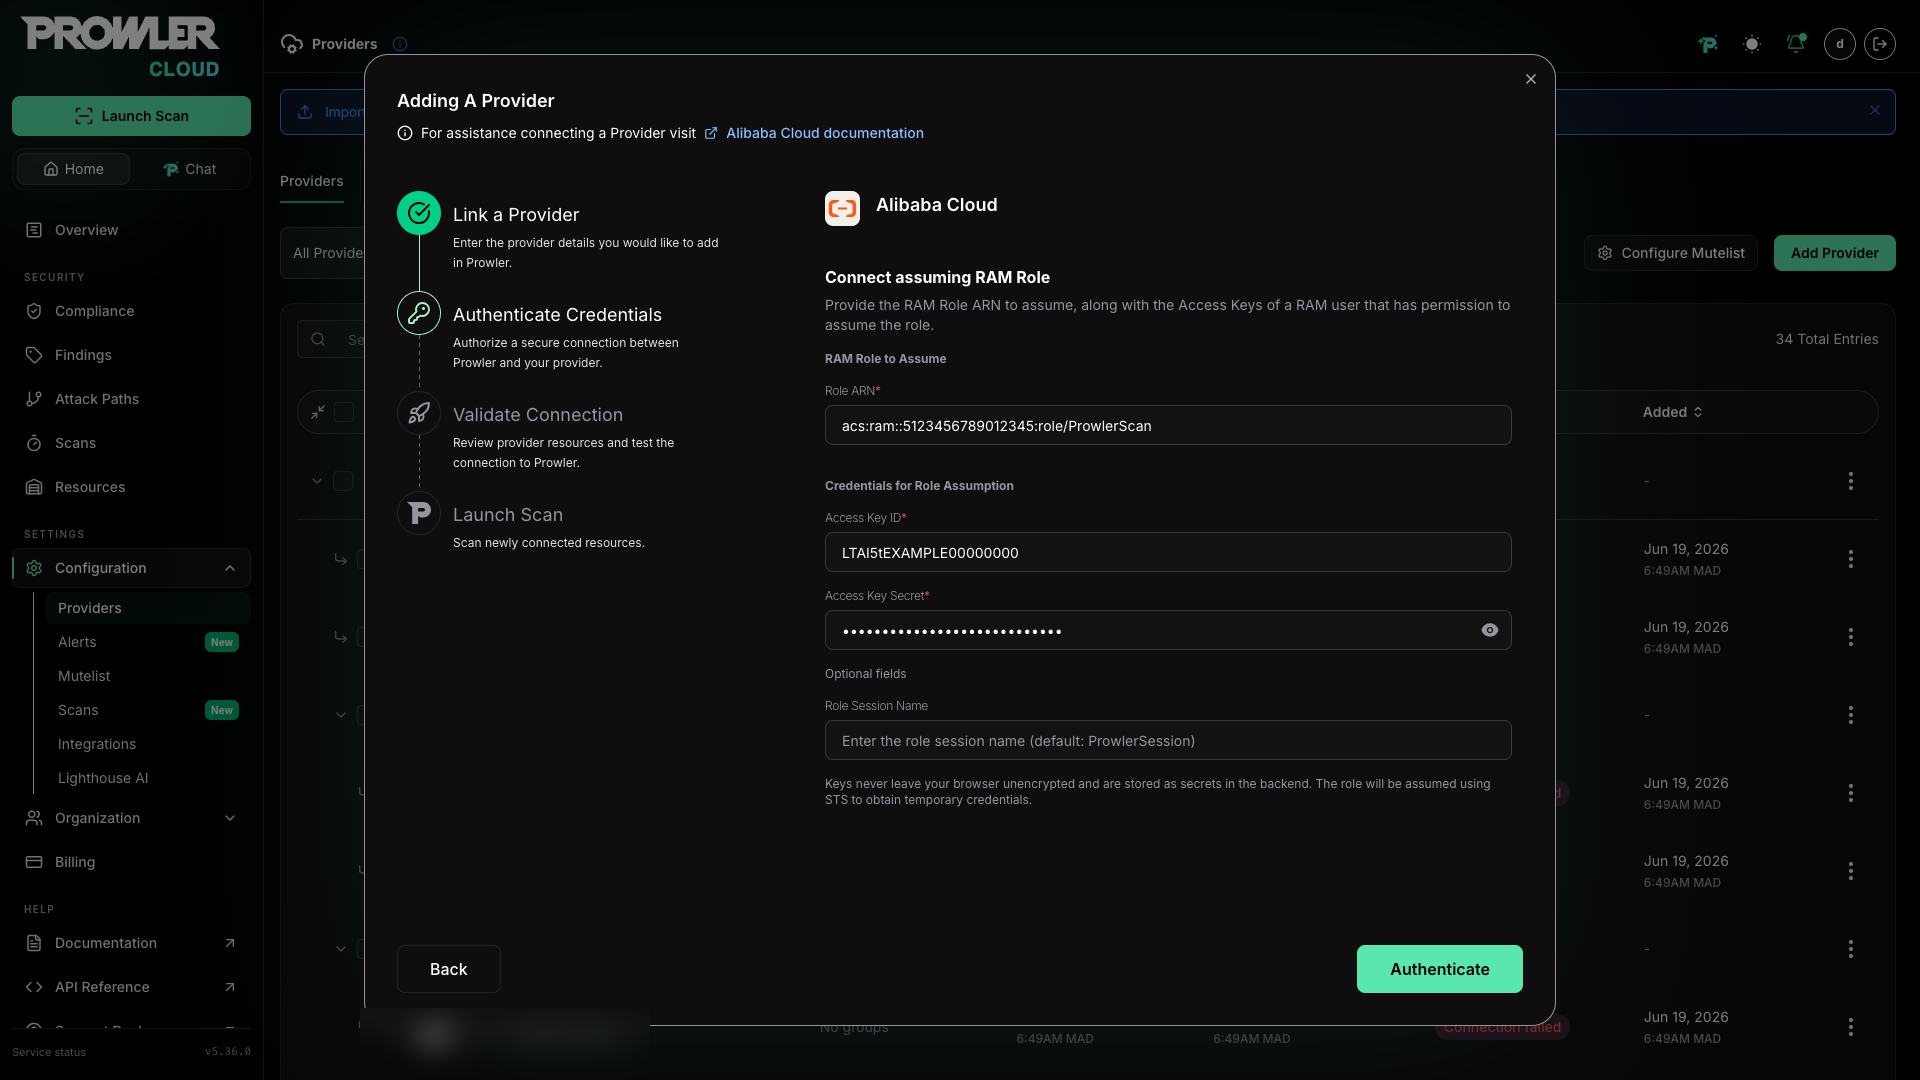Screen dimensions: 1920x1080
Task: Select Providers under Configuration
Action: pyautogui.click(x=148, y=608)
